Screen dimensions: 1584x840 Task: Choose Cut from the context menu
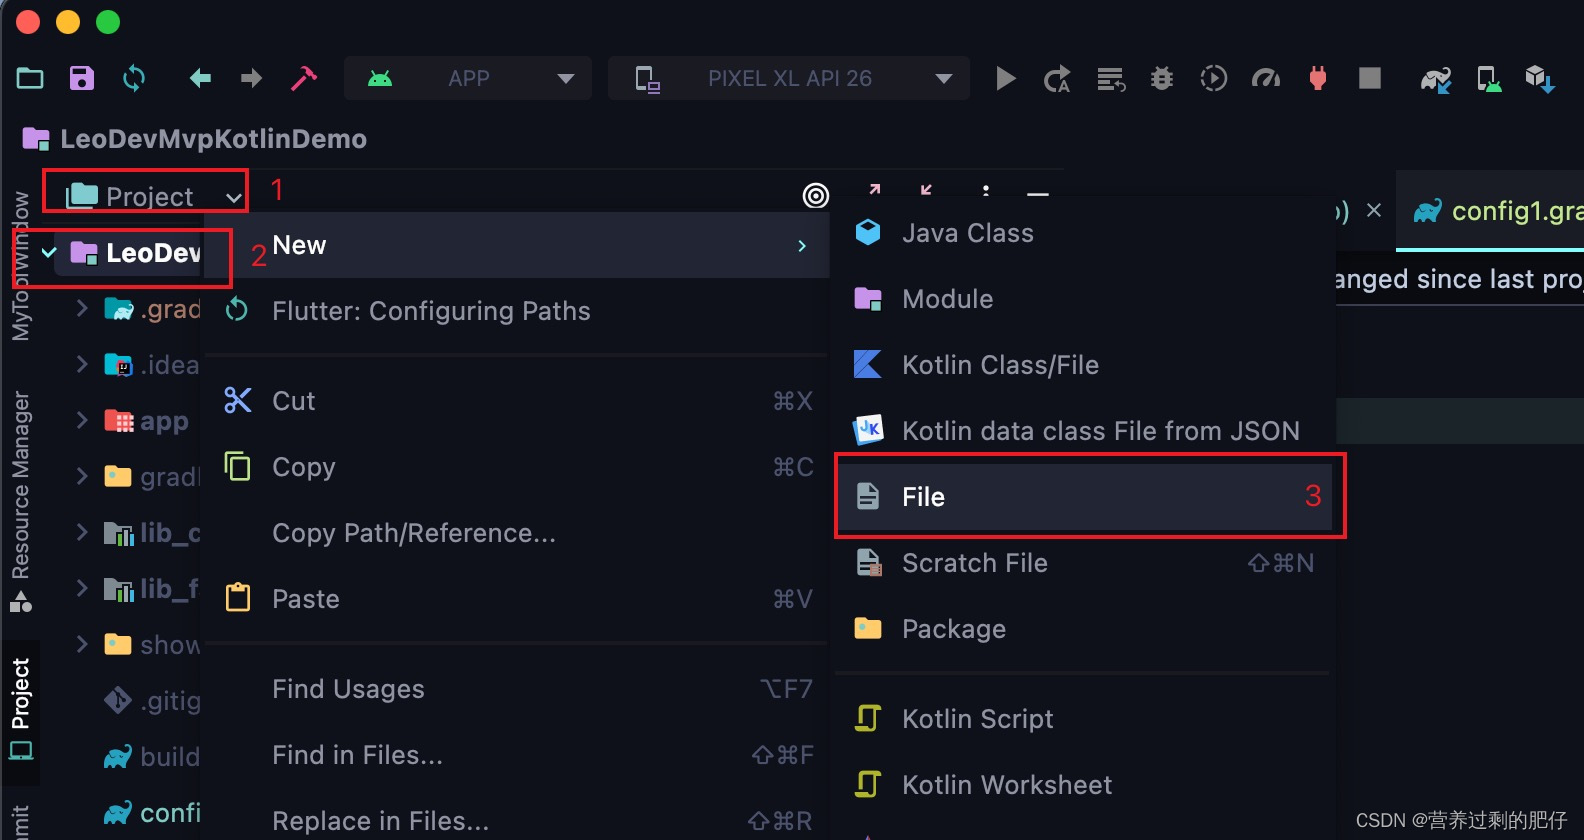pos(516,401)
